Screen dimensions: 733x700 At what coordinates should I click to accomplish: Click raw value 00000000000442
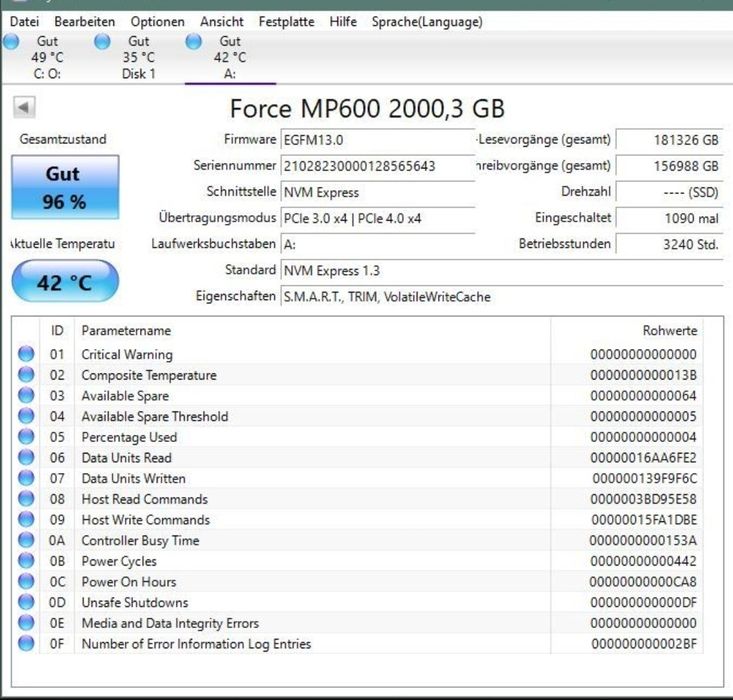coord(643,561)
